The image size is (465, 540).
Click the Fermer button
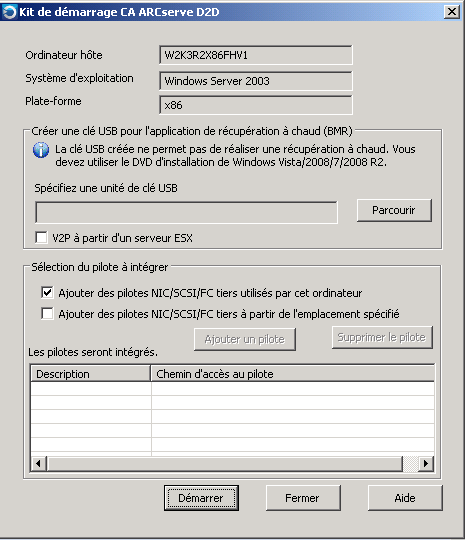point(303,498)
